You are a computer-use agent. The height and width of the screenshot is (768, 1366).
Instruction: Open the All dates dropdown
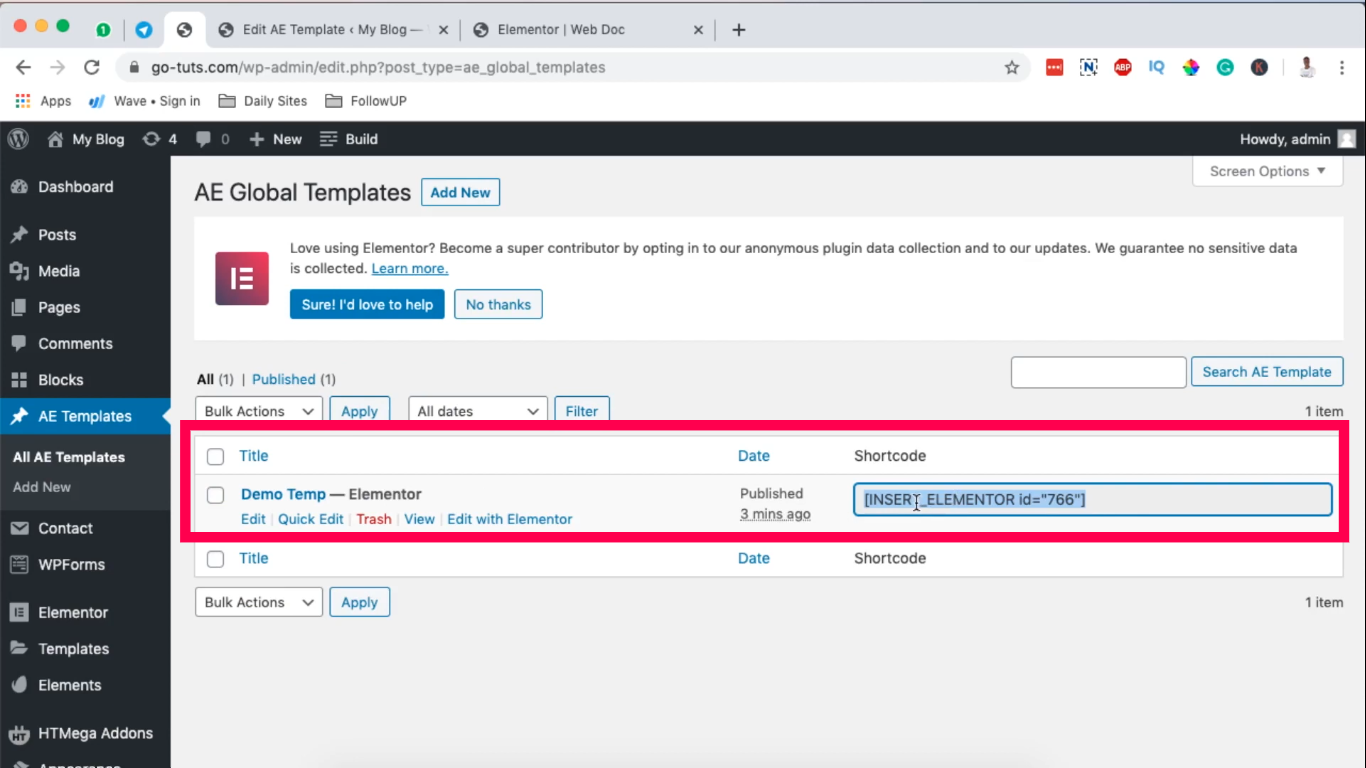[478, 411]
